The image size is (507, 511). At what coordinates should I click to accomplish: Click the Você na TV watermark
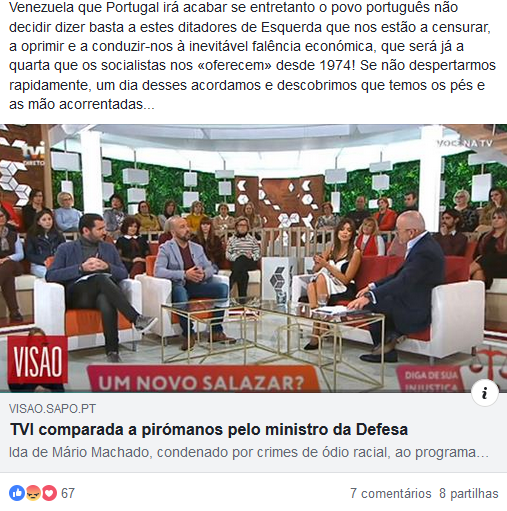click(x=465, y=144)
